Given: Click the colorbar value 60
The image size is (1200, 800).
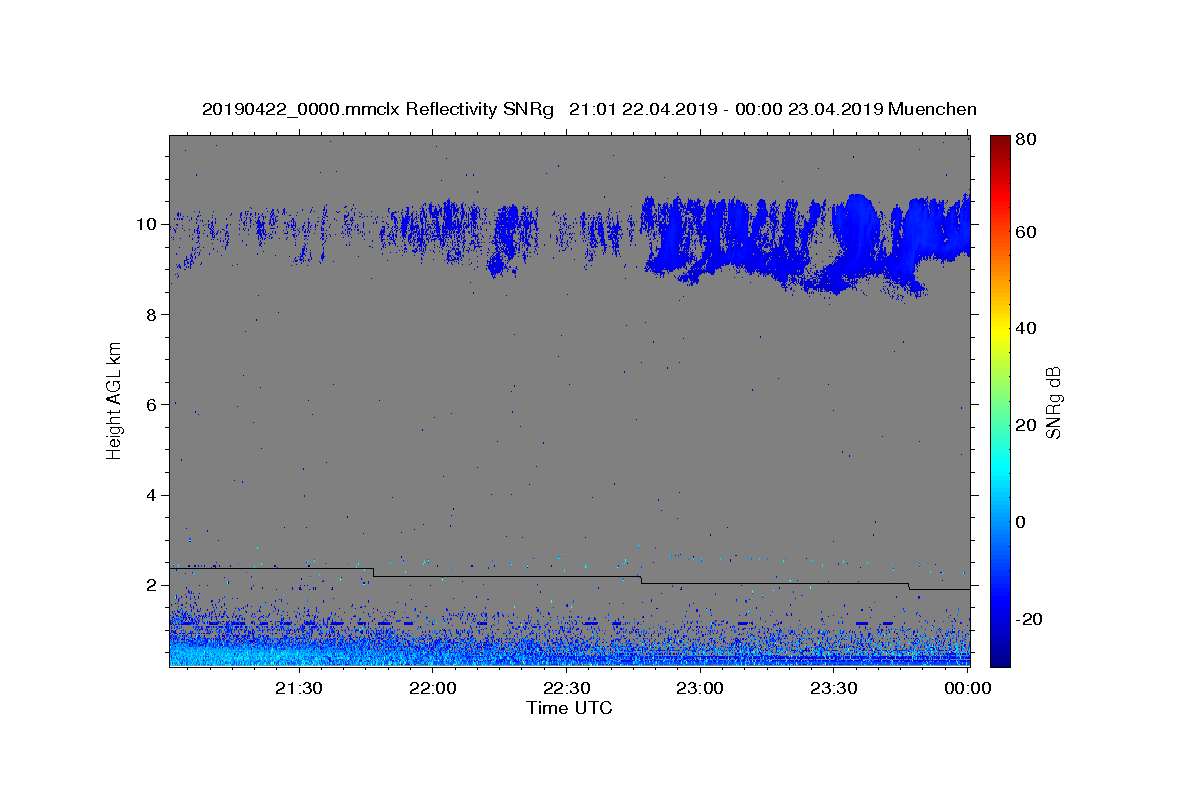Looking at the screenshot, I should (x=1026, y=232).
